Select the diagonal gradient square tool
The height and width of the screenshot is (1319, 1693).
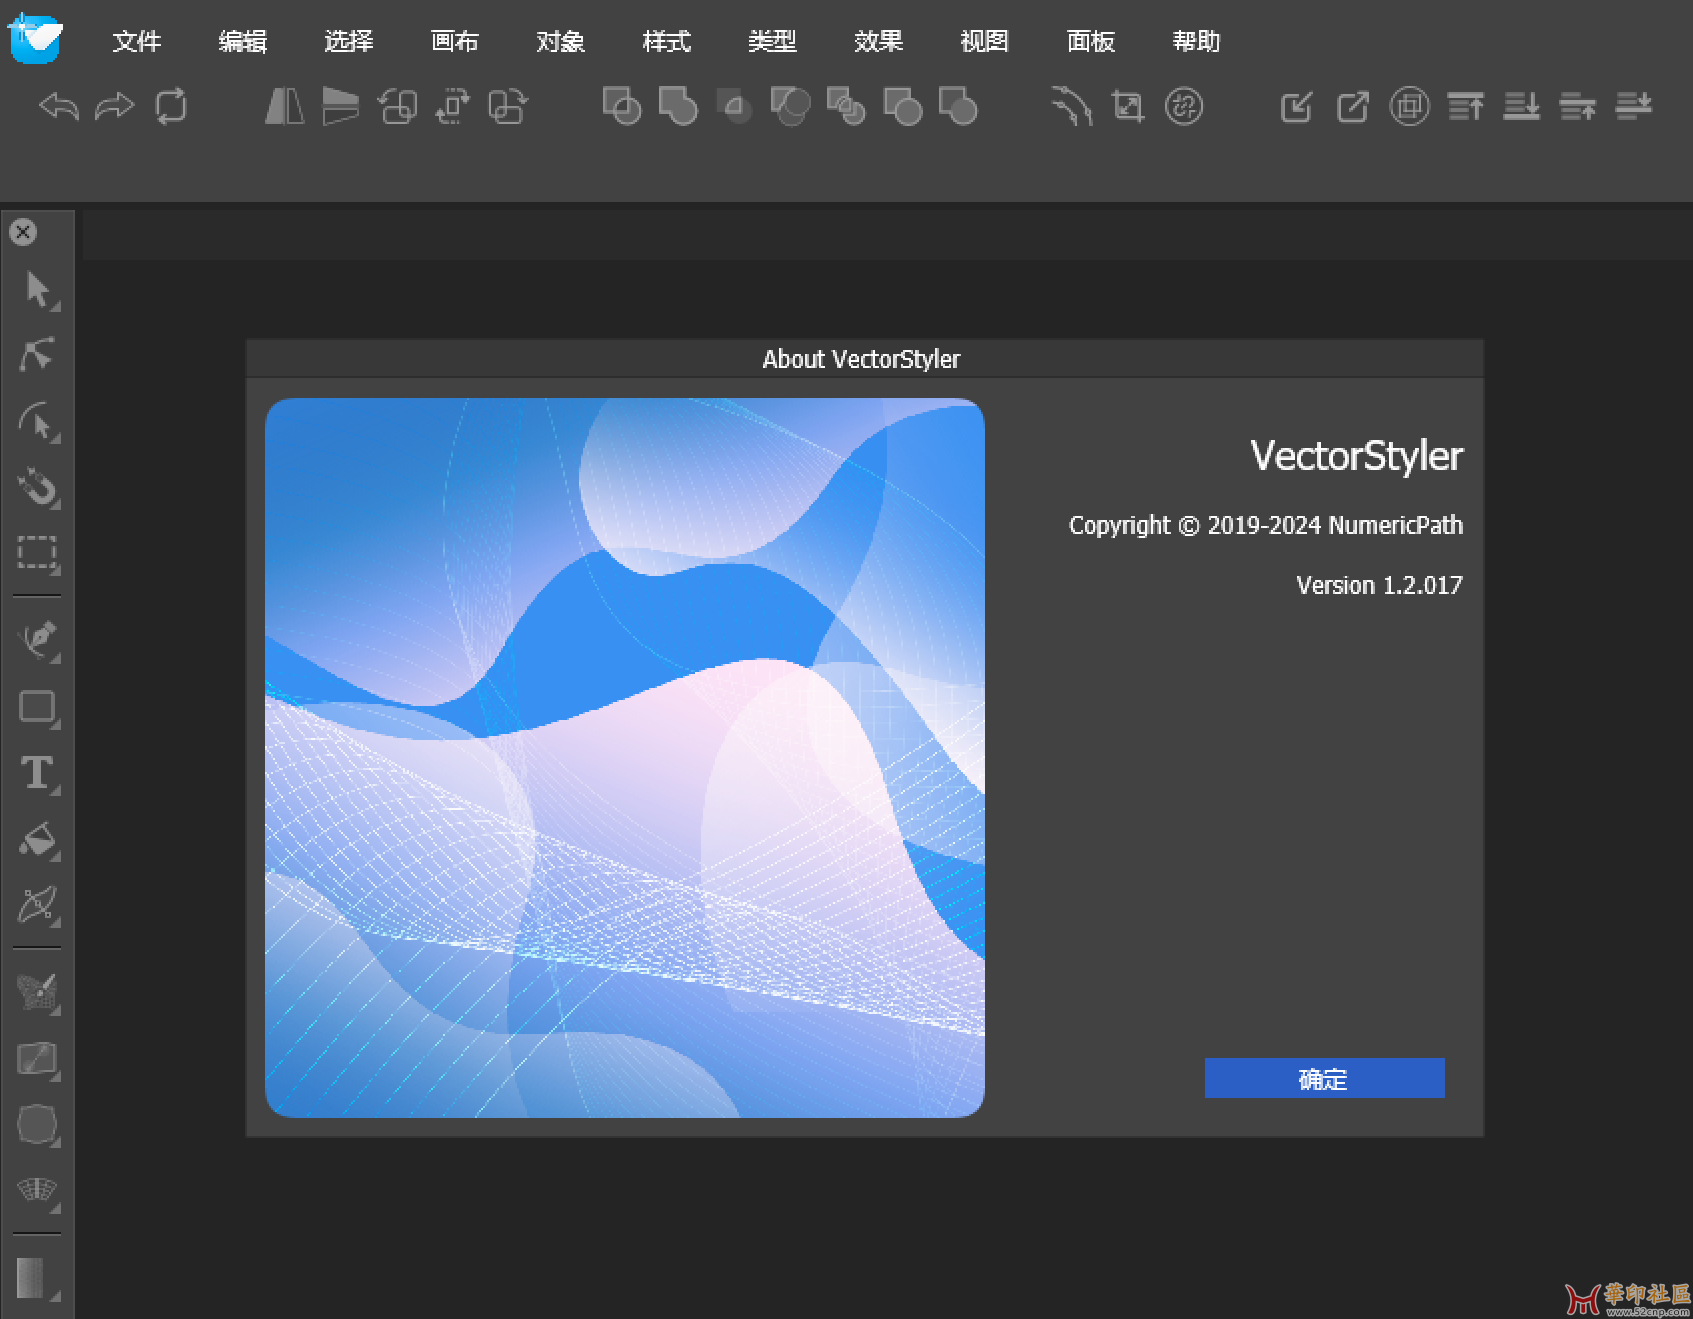point(38,1058)
